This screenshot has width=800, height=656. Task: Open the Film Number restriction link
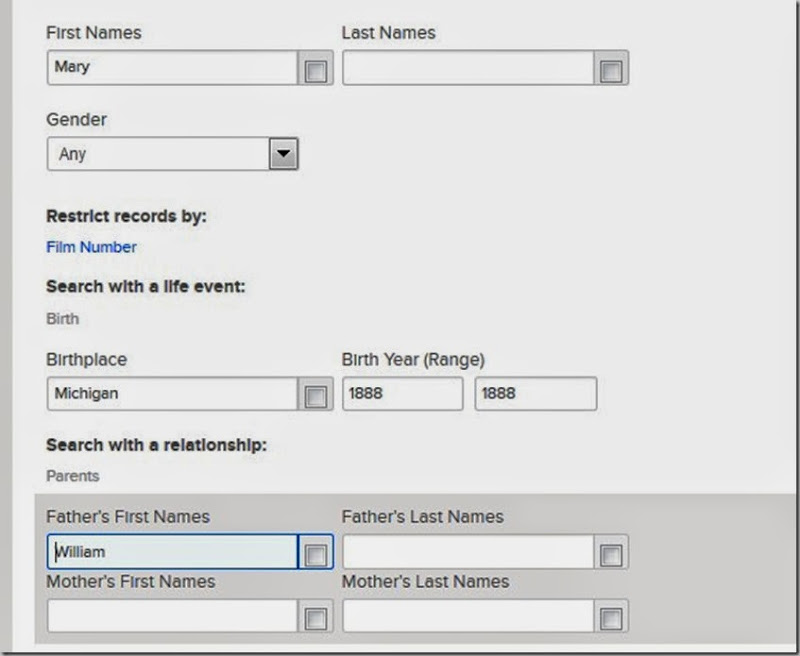(91, 247)
